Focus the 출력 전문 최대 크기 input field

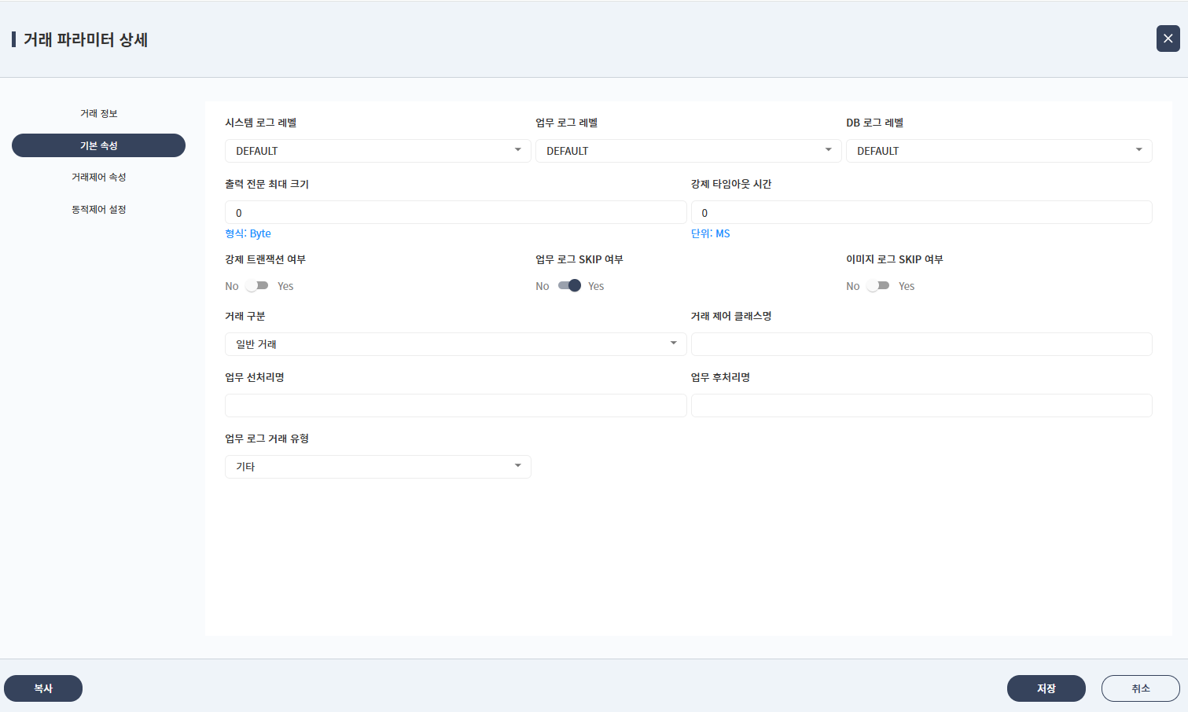coord(455,213)
